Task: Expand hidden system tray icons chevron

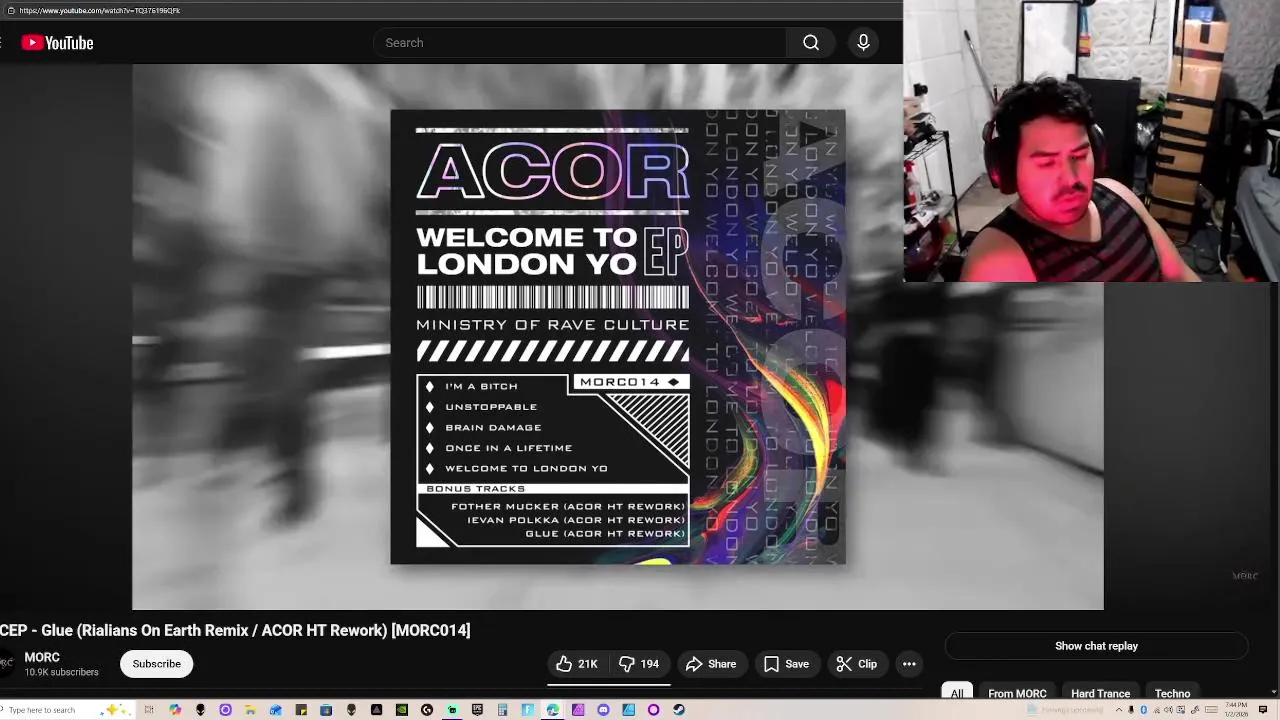Action: (1119, 710)
